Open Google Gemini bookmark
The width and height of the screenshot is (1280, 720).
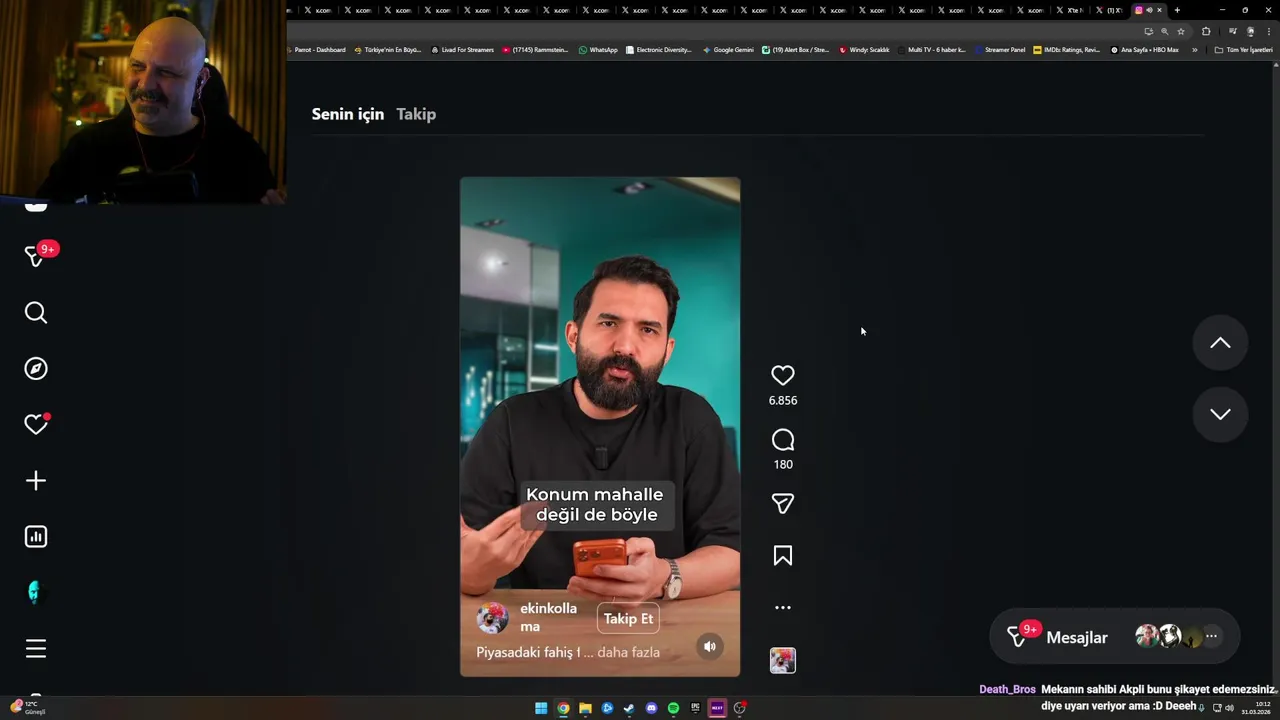tap(728, 50)
